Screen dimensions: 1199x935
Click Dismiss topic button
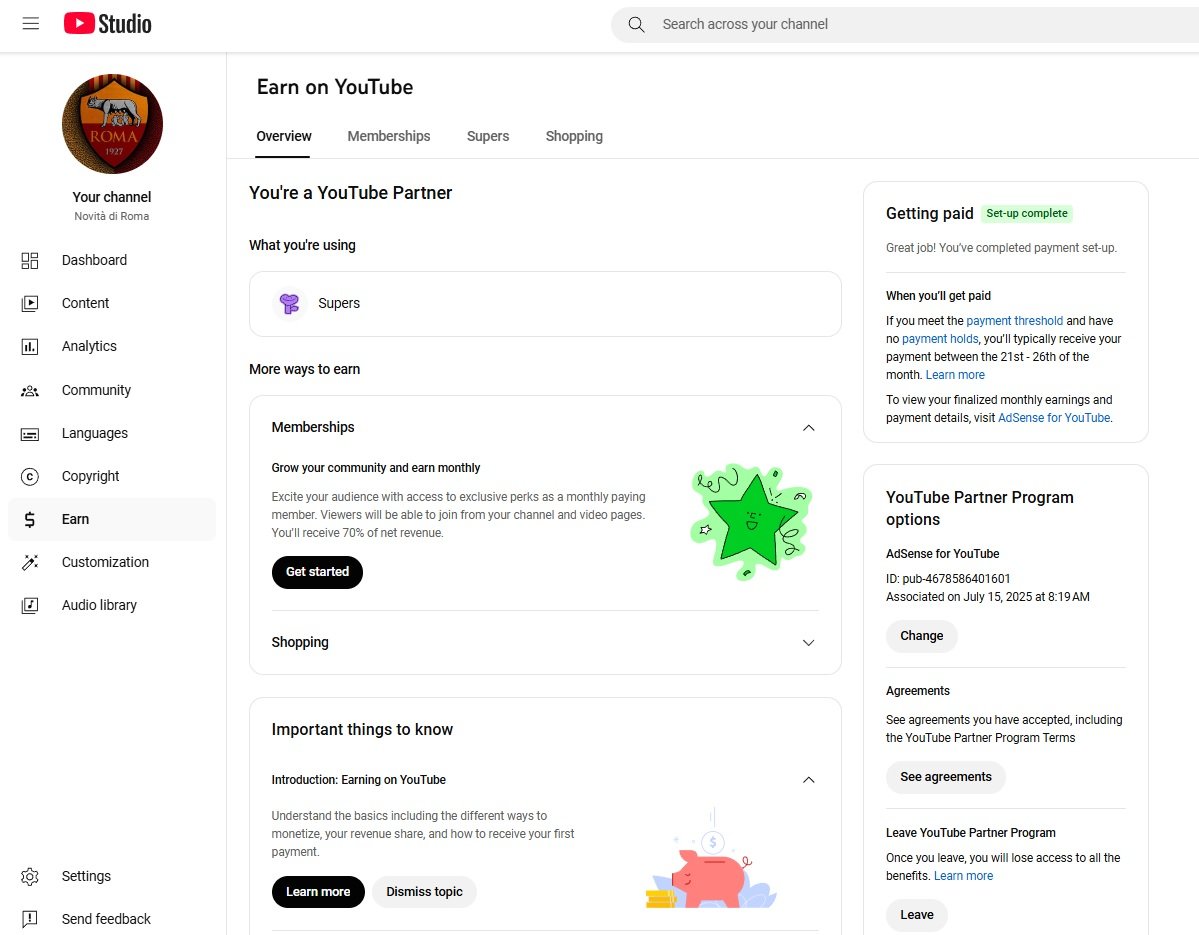click(424, 892)
